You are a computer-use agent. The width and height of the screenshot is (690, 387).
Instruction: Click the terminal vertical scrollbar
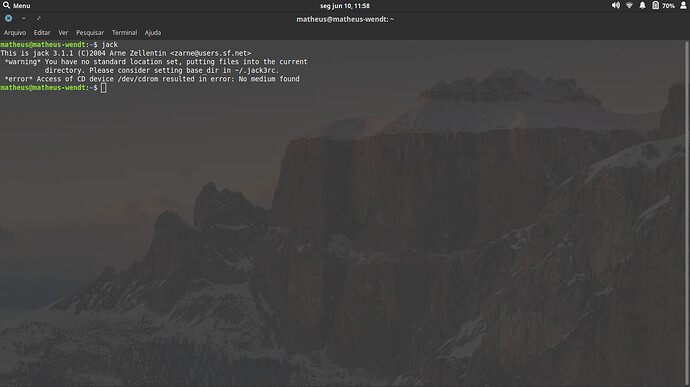686,214
